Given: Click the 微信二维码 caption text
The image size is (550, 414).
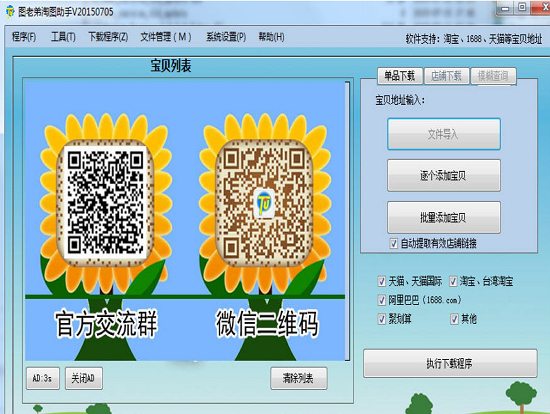Looking at the screenshot, I should pyautogui.click(x=267, y=323).
